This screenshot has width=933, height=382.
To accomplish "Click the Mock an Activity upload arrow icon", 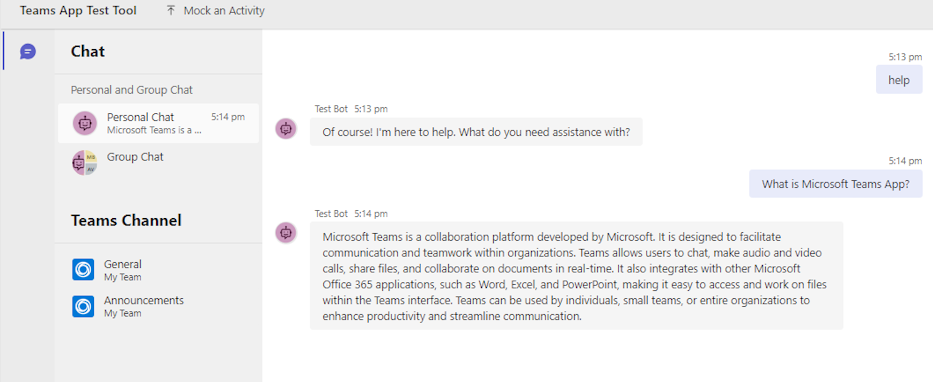I will click(x=171, y=11).
